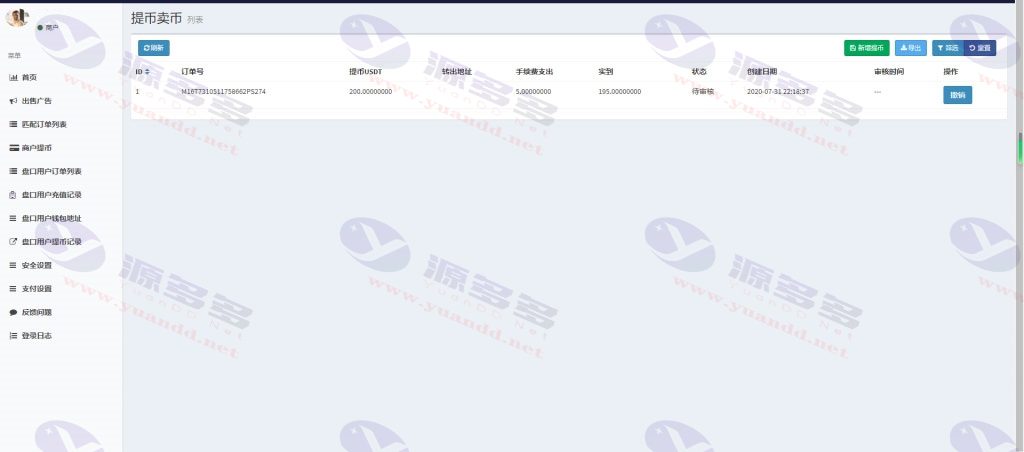Image resolution: width=1024 pixels, height=452 pixels.
Task: Click the page vertical scrollbar thumb
Action: (1020, 149)
